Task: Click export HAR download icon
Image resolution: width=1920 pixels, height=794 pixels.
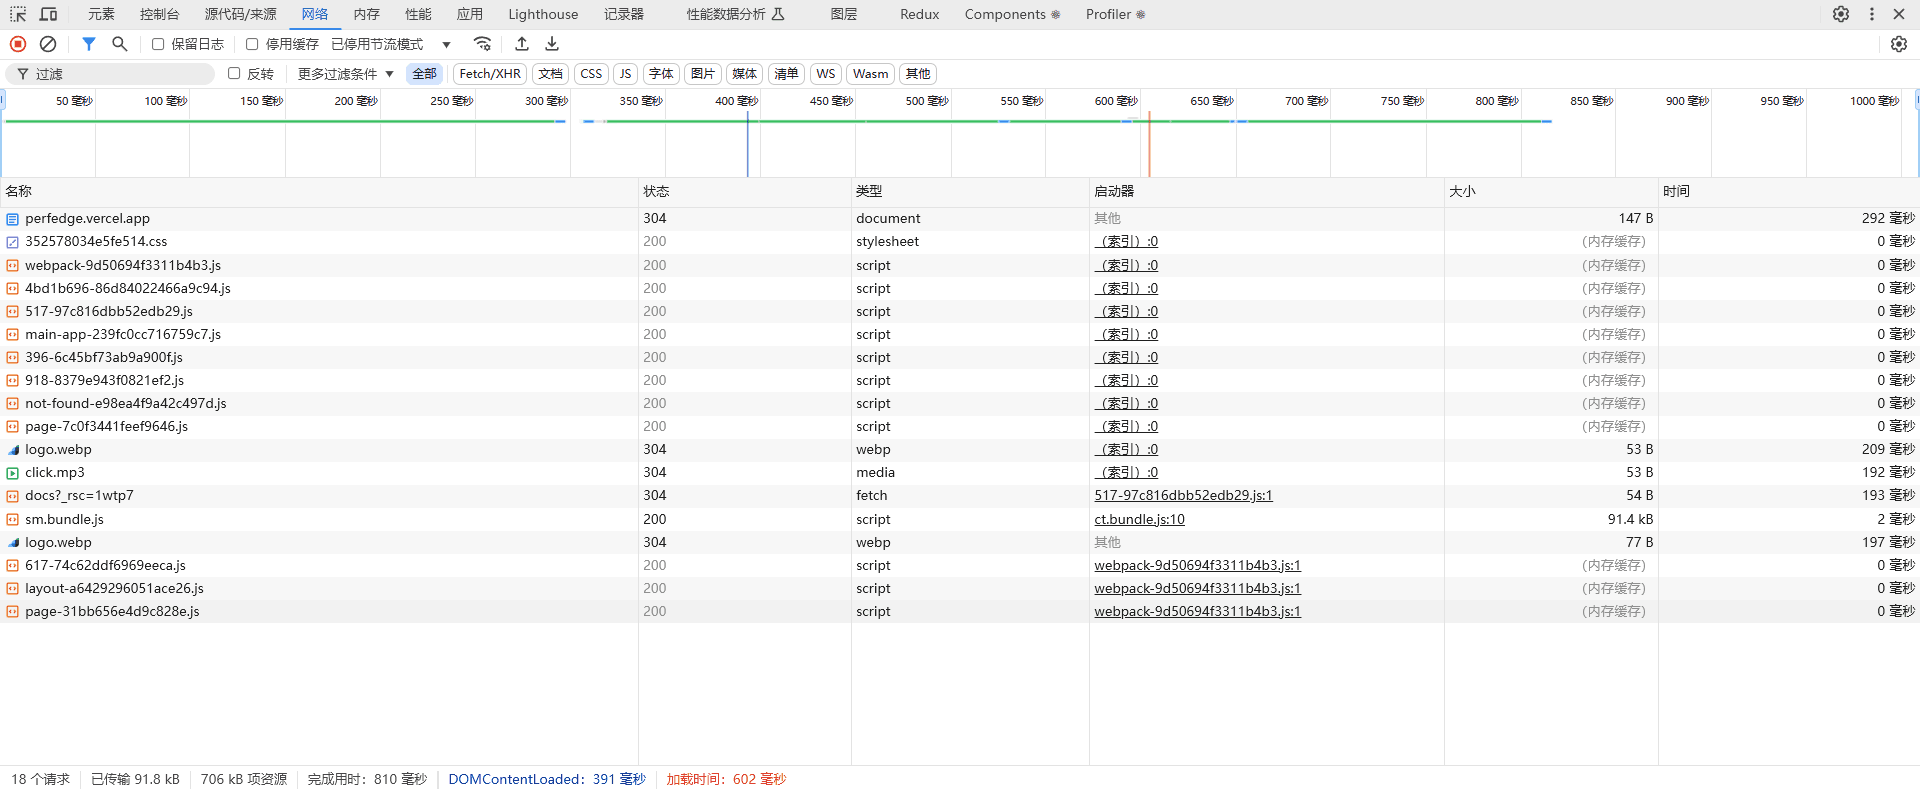Action: coord(552,44)
